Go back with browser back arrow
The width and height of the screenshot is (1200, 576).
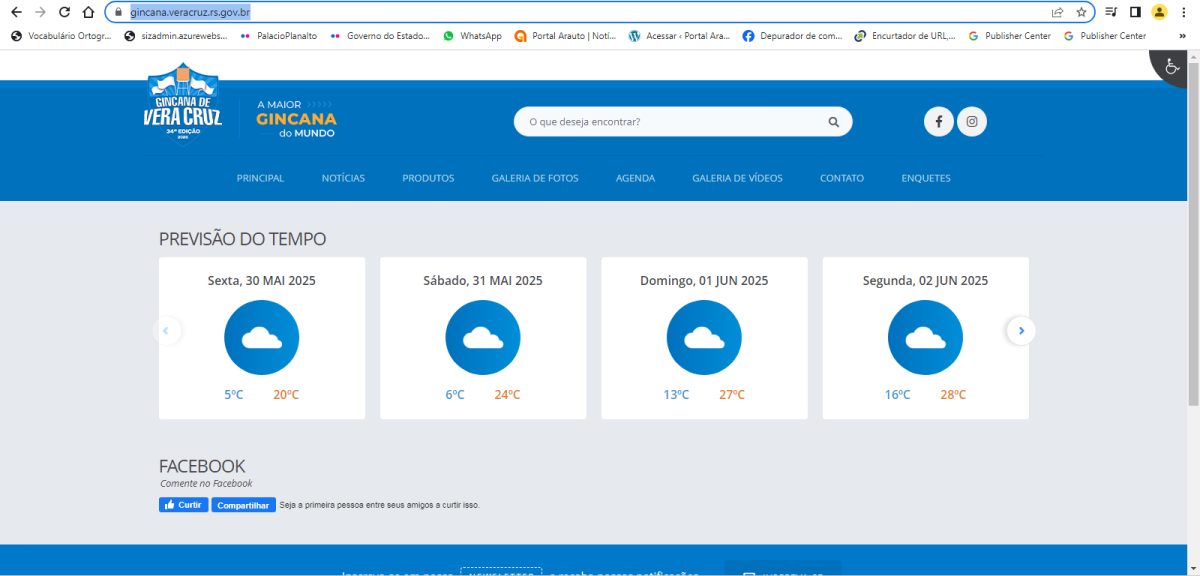tap(15, 12)
